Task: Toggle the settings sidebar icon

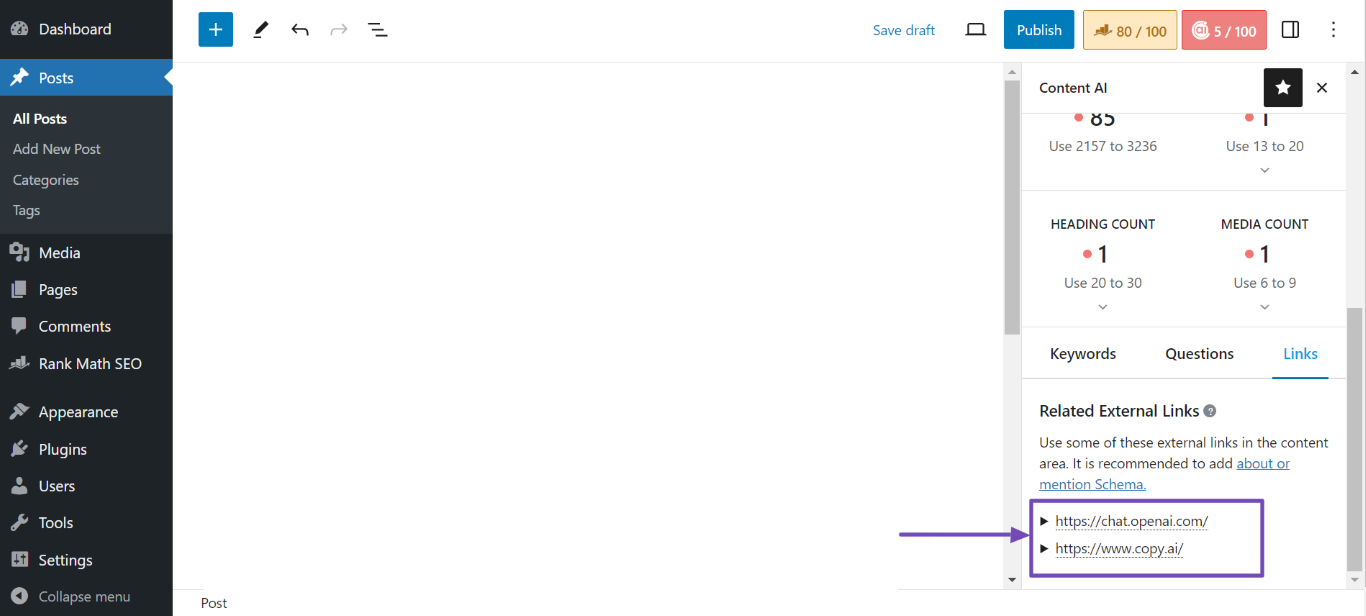Action: [x=1290, y=30]
